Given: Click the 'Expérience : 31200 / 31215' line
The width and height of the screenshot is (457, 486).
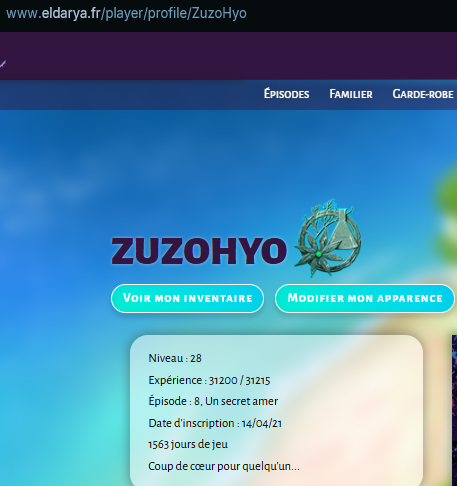Looking at the screenshot, I should [209, 380].
